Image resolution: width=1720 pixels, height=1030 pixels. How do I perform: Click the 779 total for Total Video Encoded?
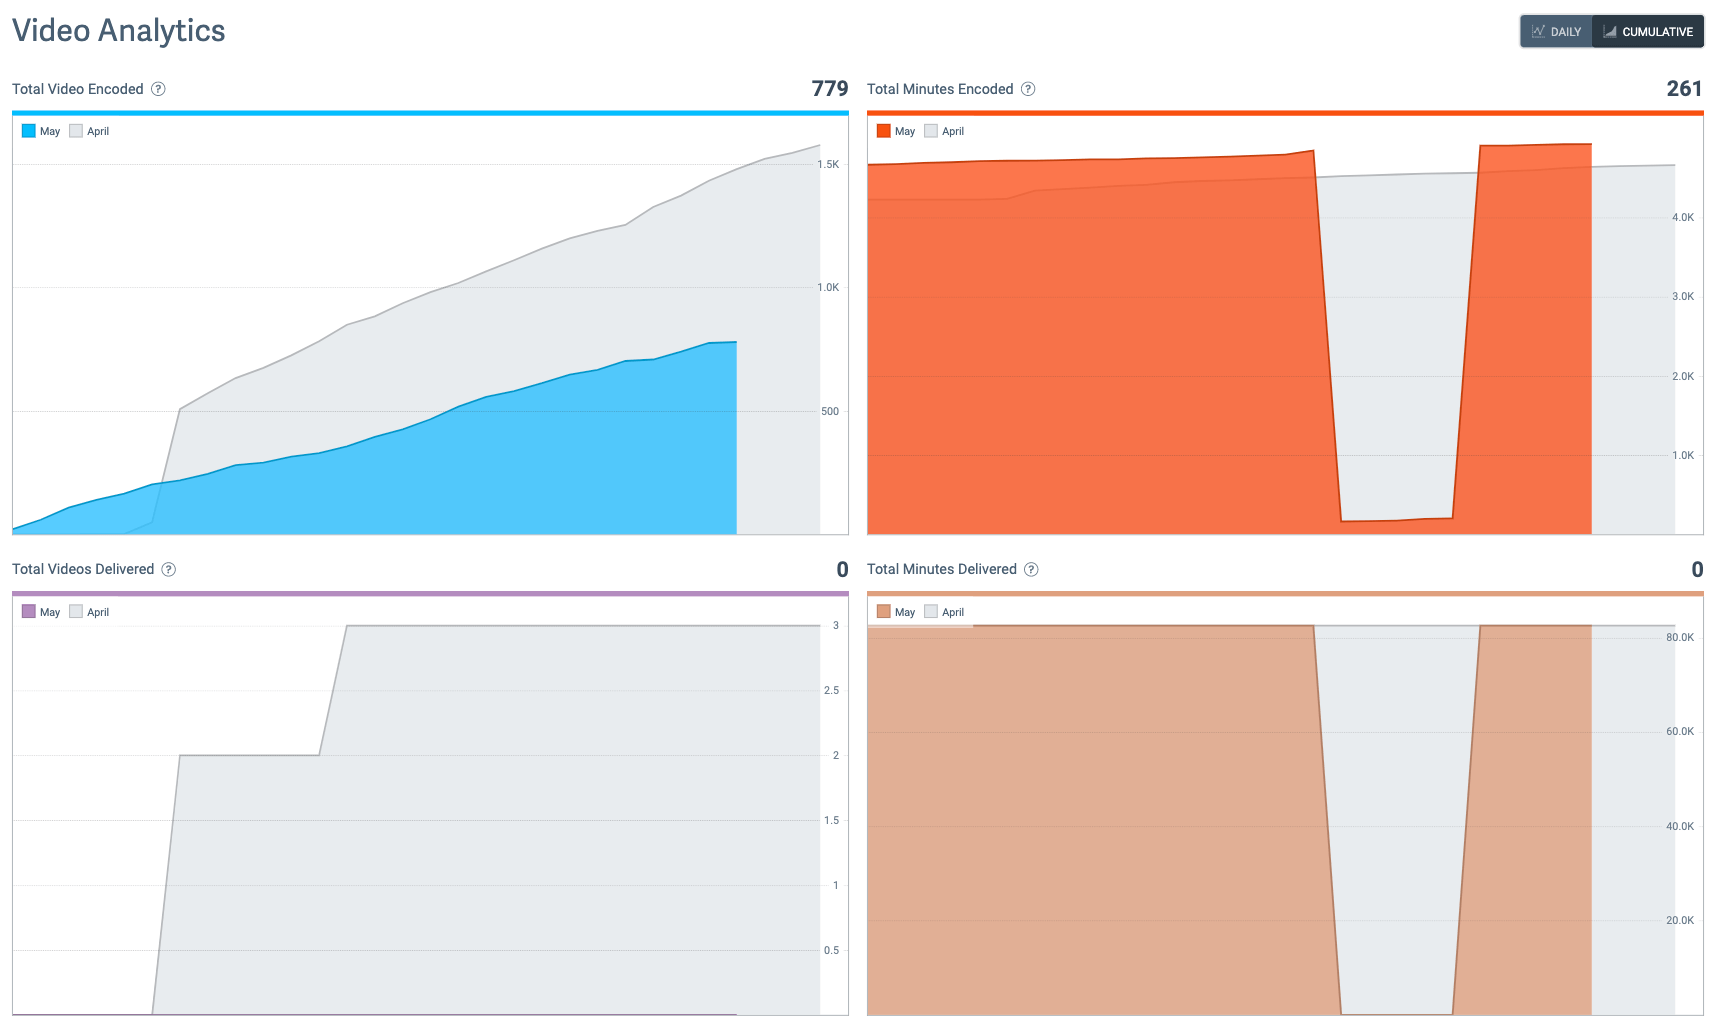pyautogui.click(x=829, y=88)
